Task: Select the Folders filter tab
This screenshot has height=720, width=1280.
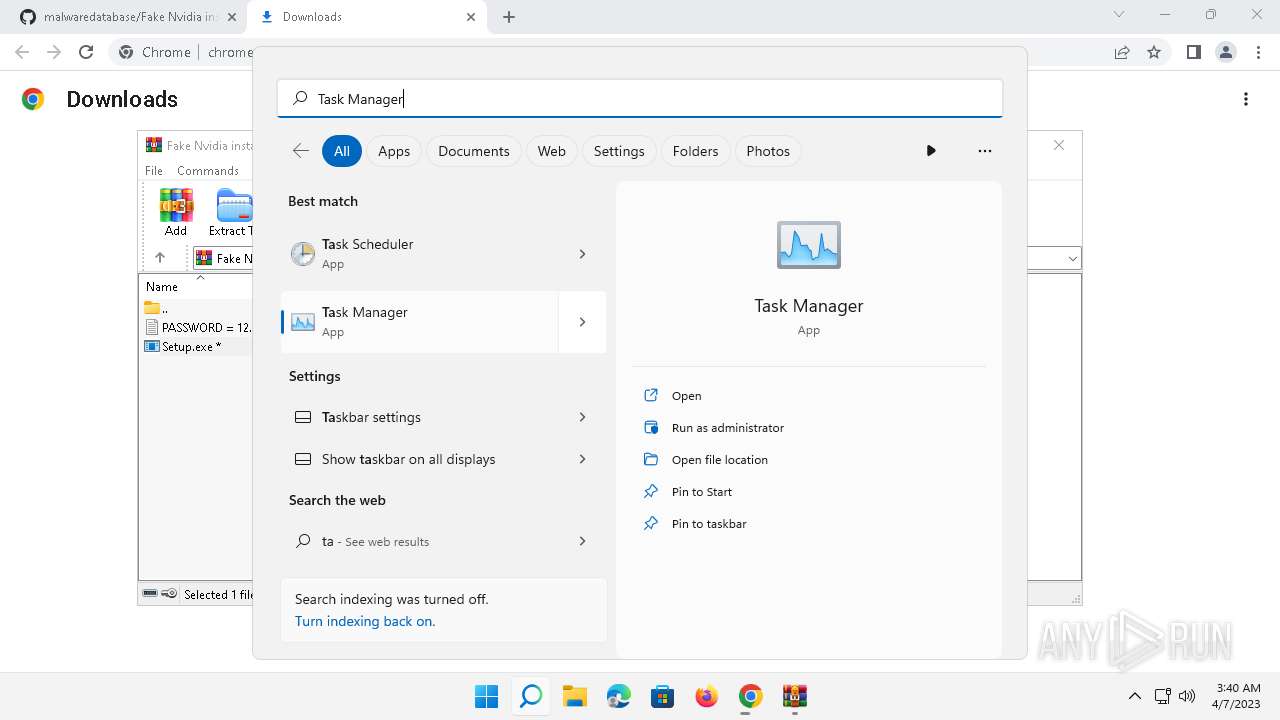Action: (x=696, y=151)
